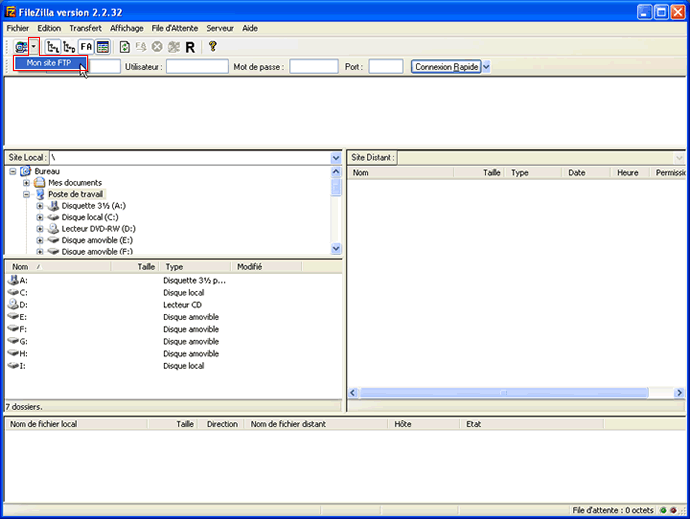Open the Affichage menu
The width and height of the screenshot is (690, 519).
coord(127,28)
